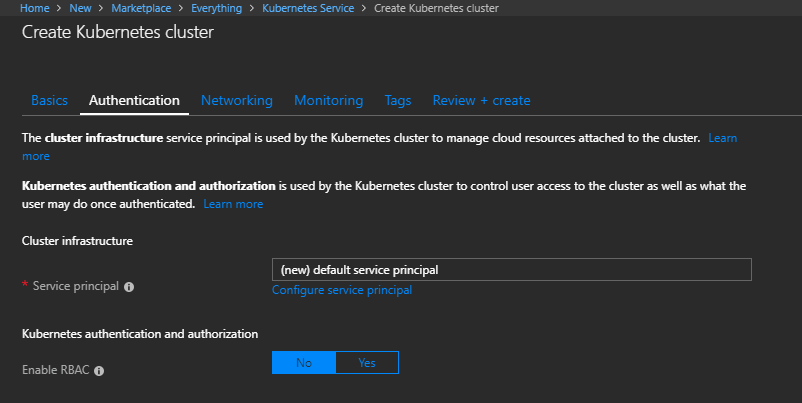Viewport: 802px width, 403px height.
Task: Set Enable RBAC to No
Action: (304, 363)
